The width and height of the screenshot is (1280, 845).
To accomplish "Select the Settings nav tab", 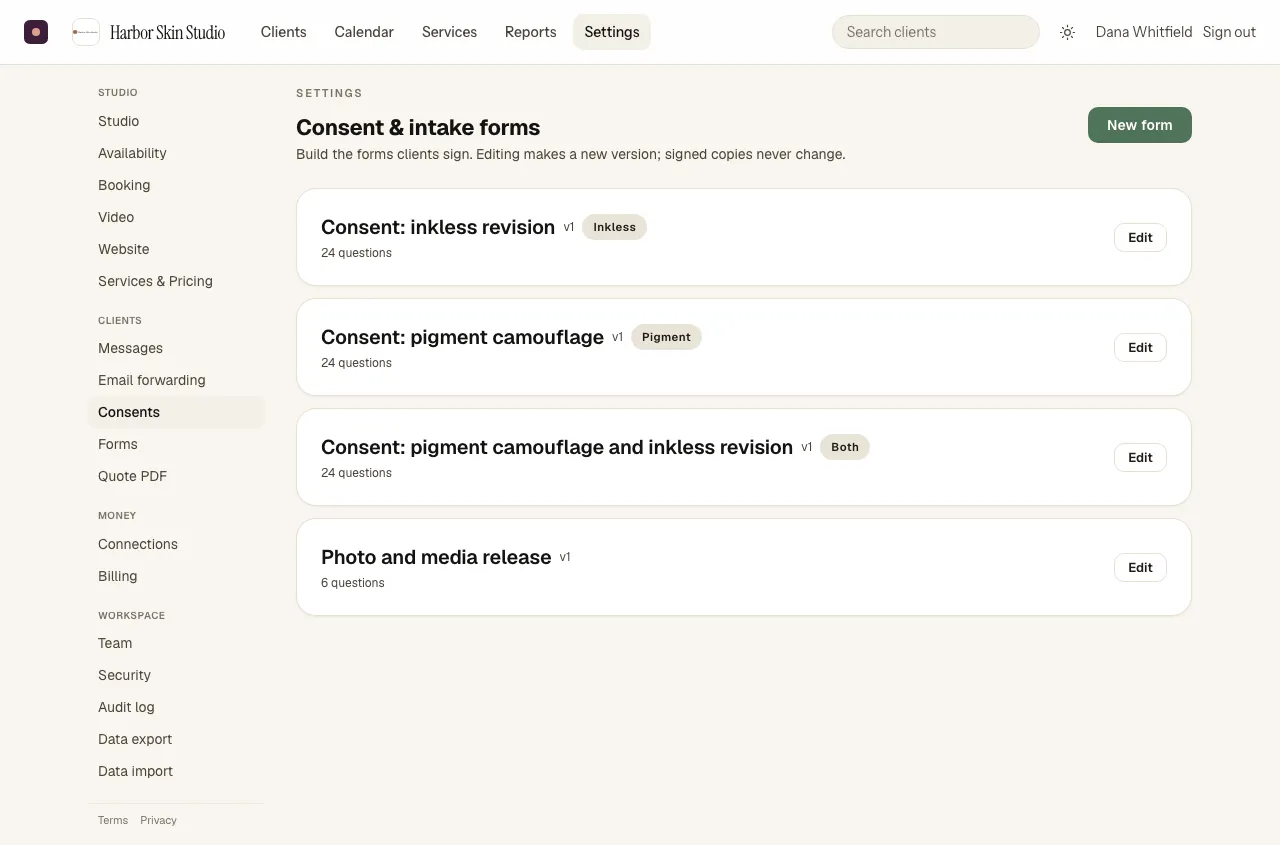I will point(612,32).
